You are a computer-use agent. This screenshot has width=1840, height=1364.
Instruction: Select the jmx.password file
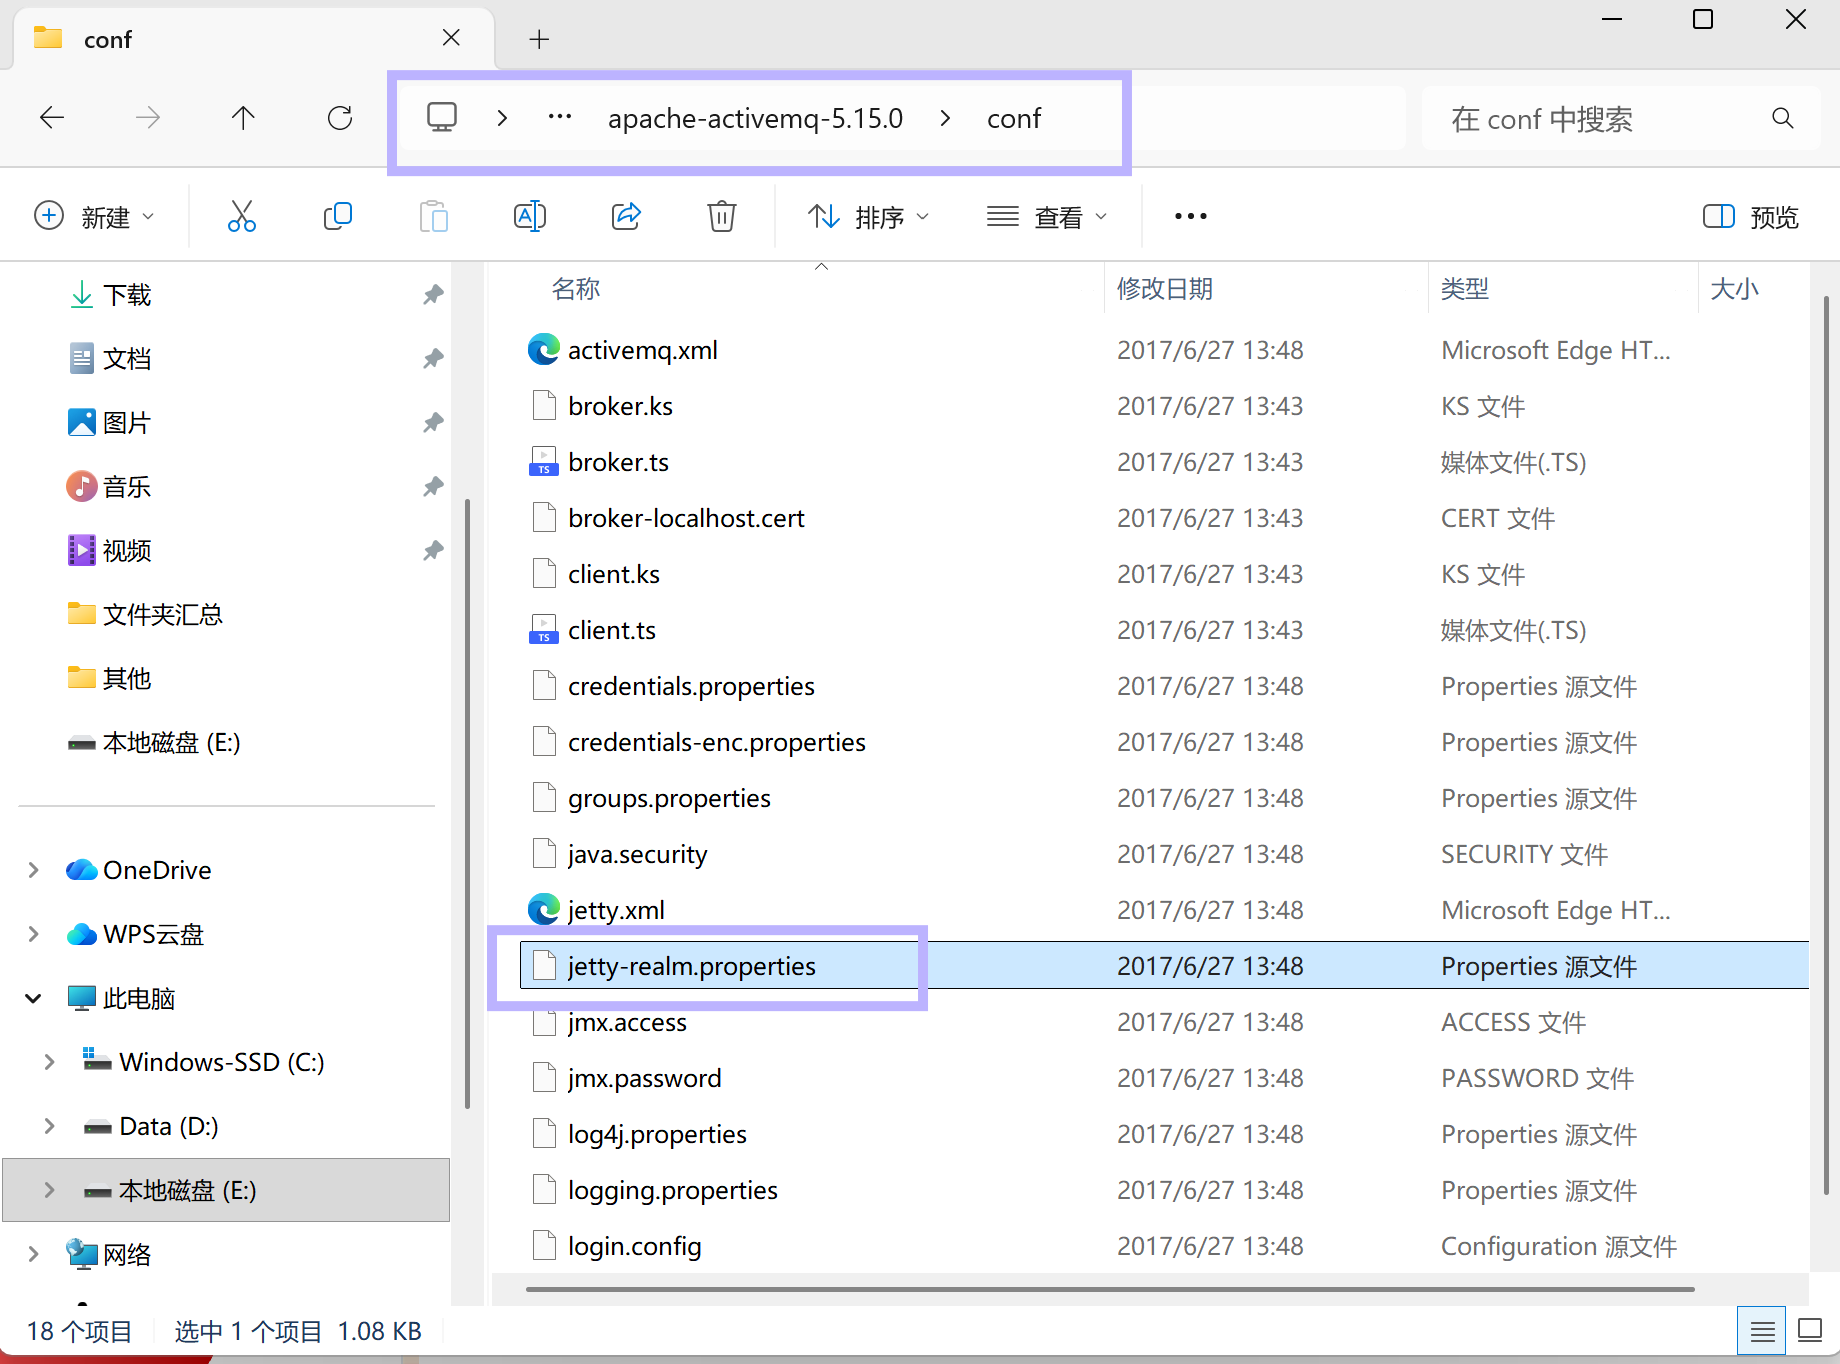pyautogui.click(x=645, y=1078)
